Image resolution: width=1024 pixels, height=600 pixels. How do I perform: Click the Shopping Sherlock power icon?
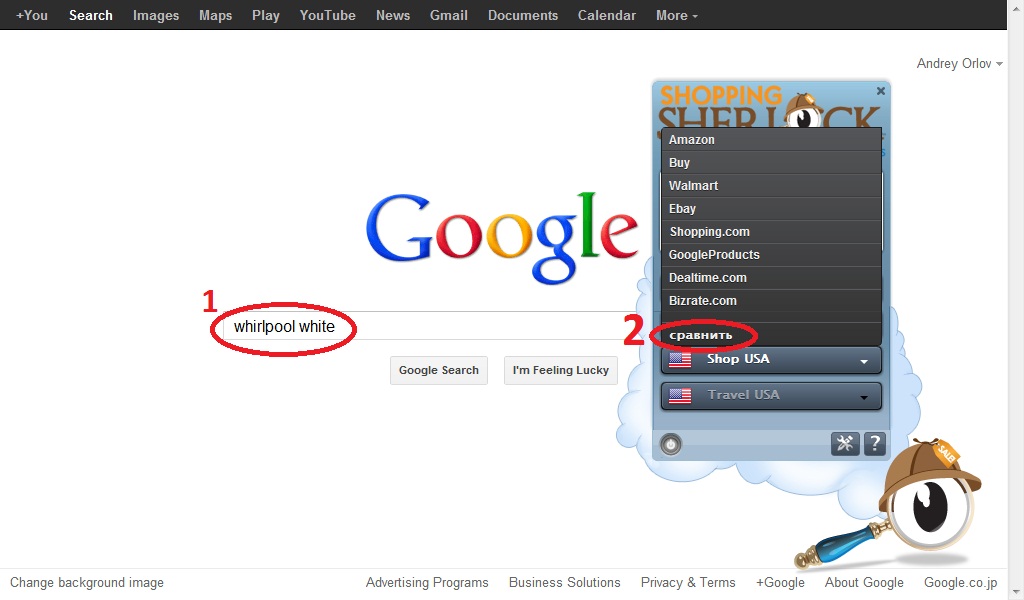click(671, 445)
